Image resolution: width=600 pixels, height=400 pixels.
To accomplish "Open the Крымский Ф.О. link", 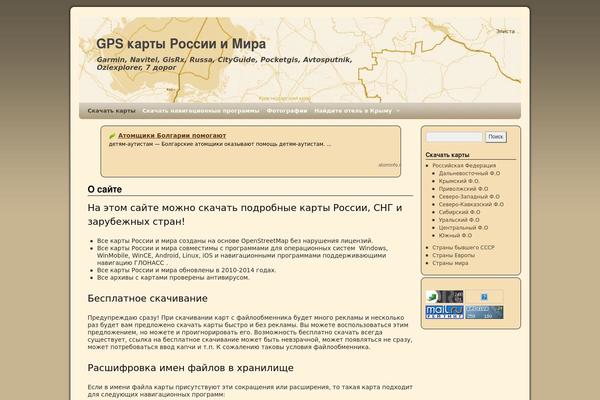I will coord(459,181).
